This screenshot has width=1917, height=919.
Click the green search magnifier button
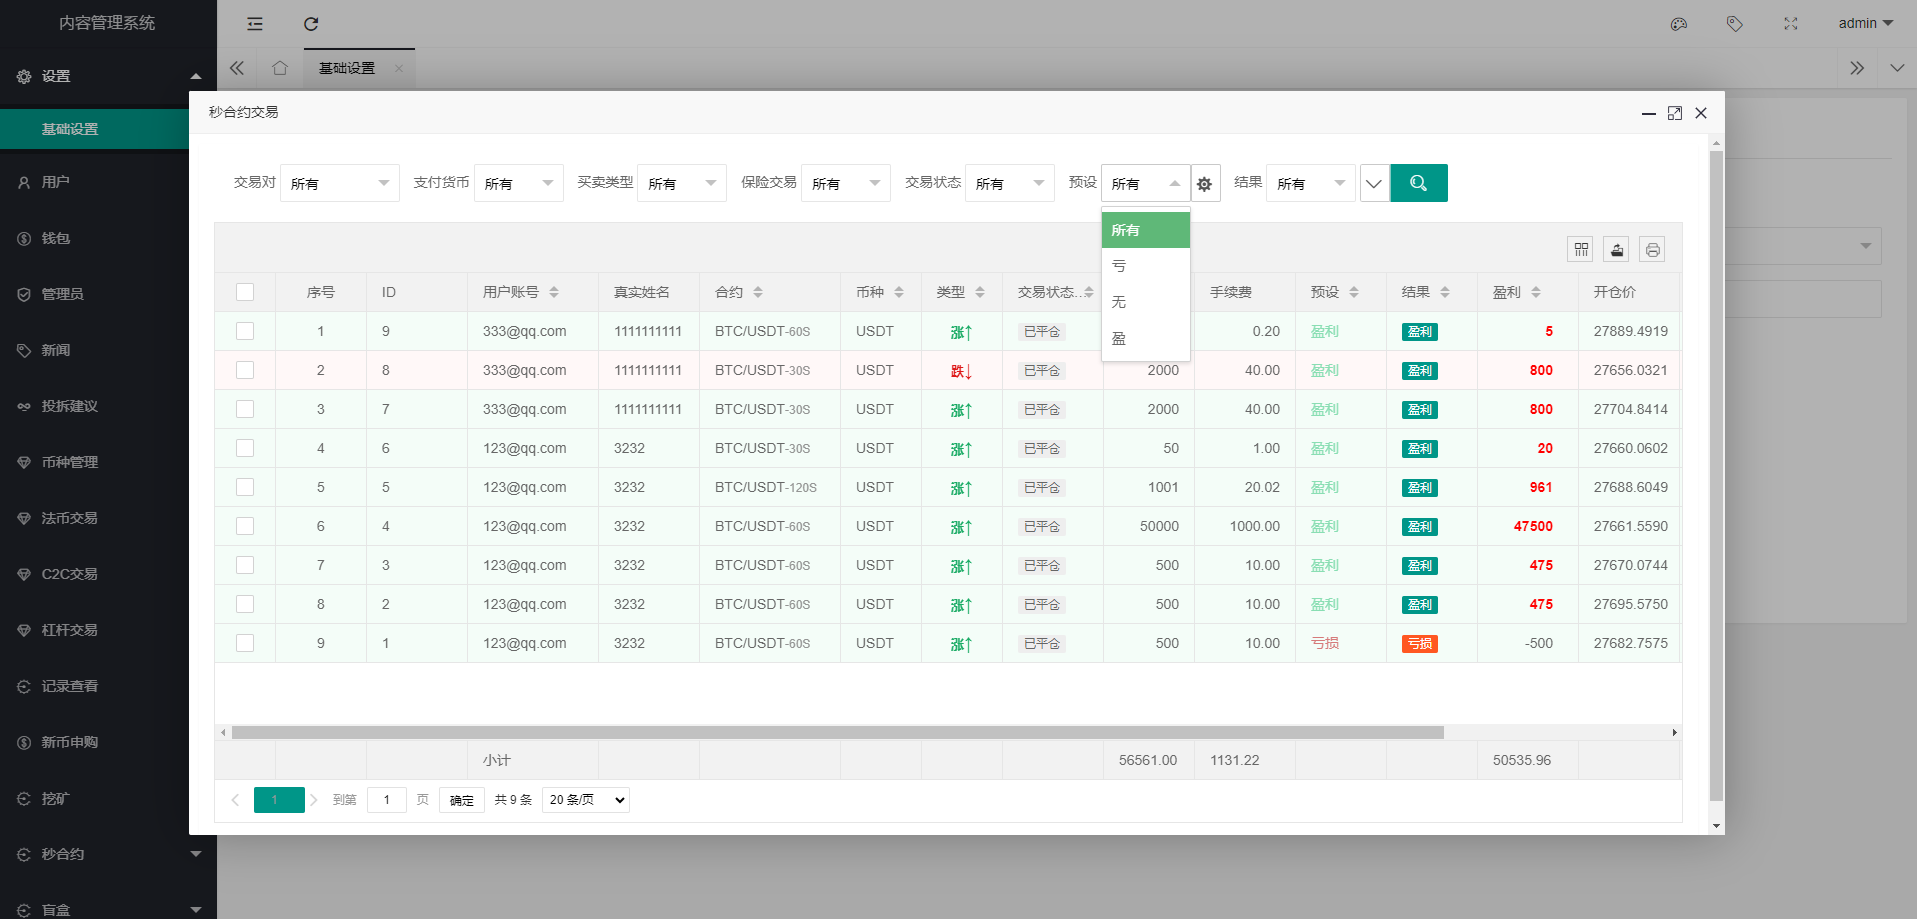[x=1418, y=183]
